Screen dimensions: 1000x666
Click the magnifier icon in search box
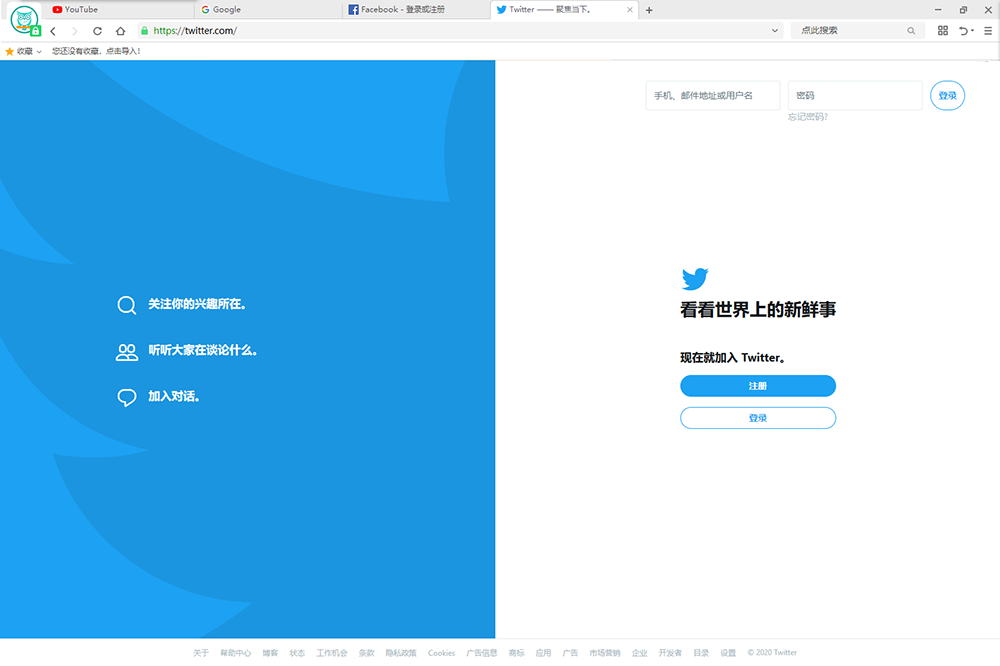coord(911,31)
